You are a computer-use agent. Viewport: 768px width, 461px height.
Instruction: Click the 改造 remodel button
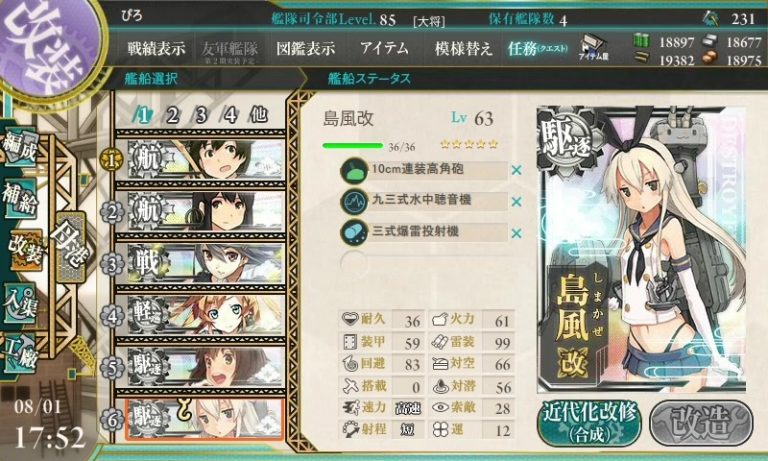coord(701,423)
